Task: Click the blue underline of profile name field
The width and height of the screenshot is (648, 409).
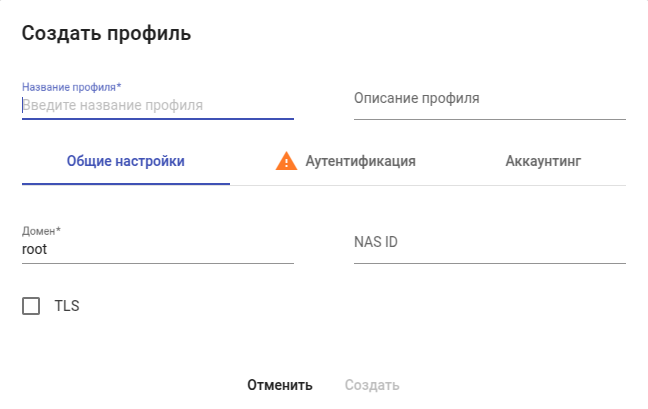Action: pyautogui.click(x=158, y=119)
